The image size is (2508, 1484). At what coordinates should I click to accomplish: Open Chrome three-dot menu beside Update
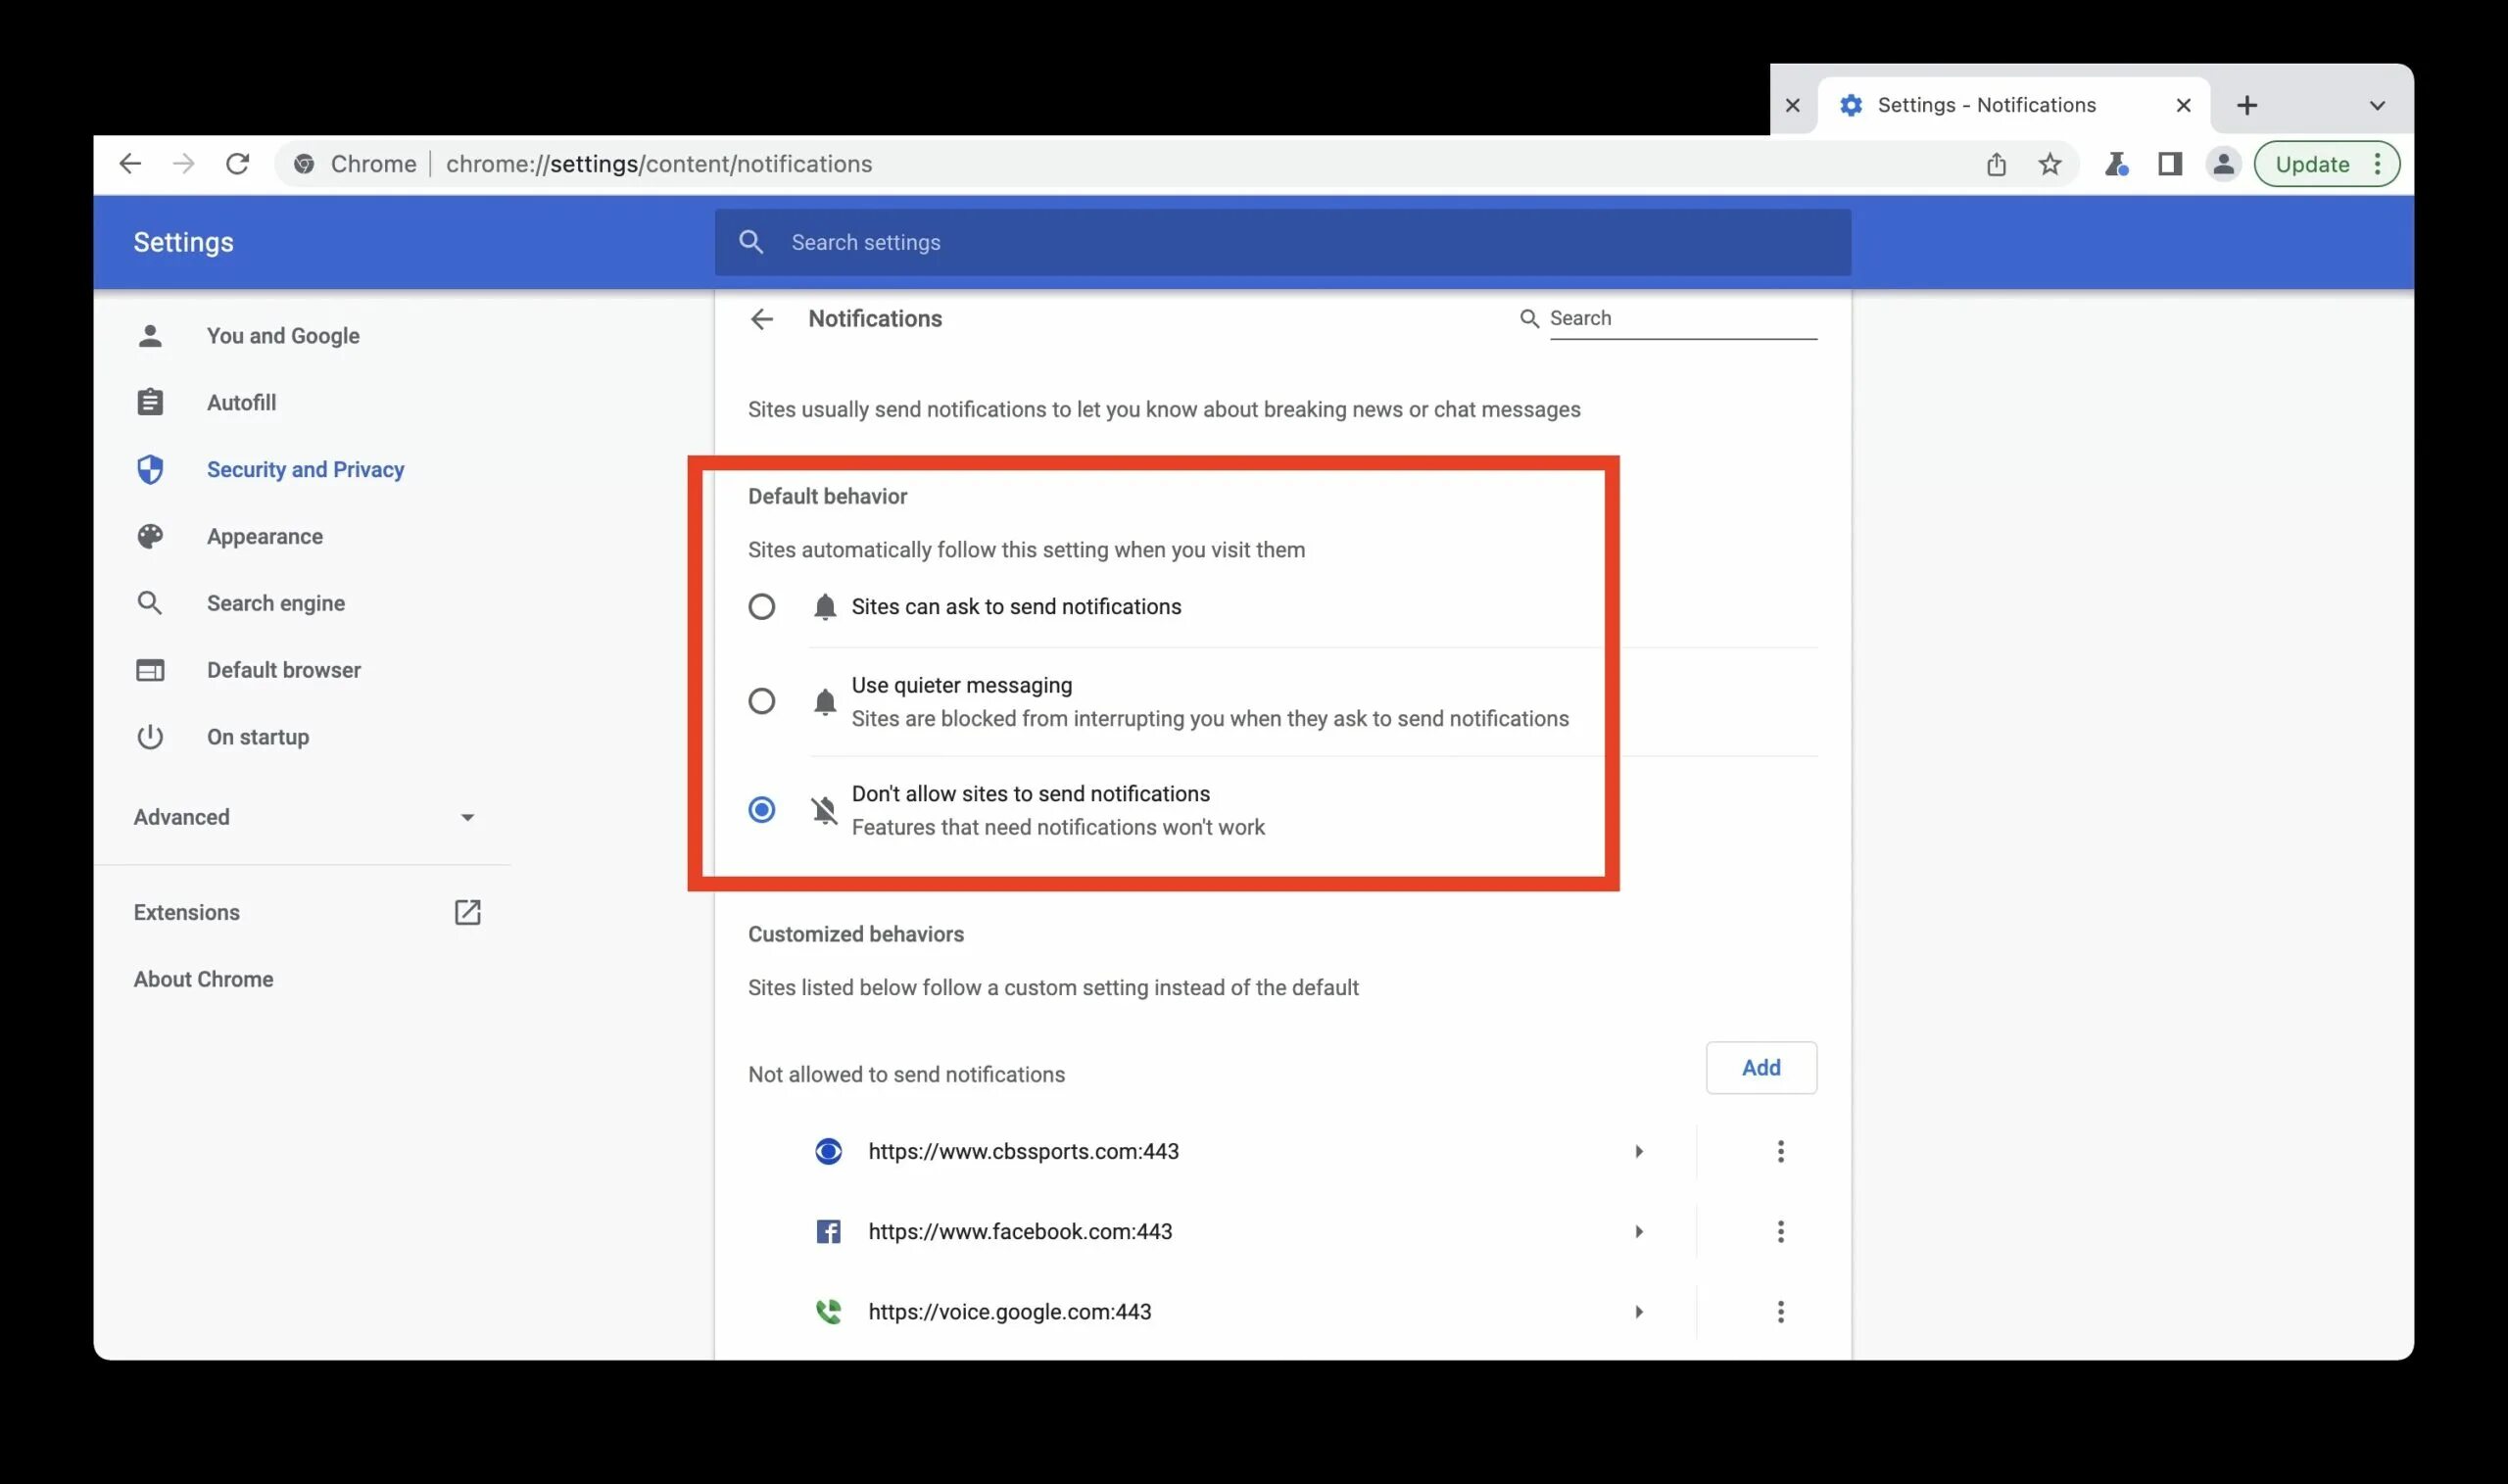click(x=2378, y=164)
